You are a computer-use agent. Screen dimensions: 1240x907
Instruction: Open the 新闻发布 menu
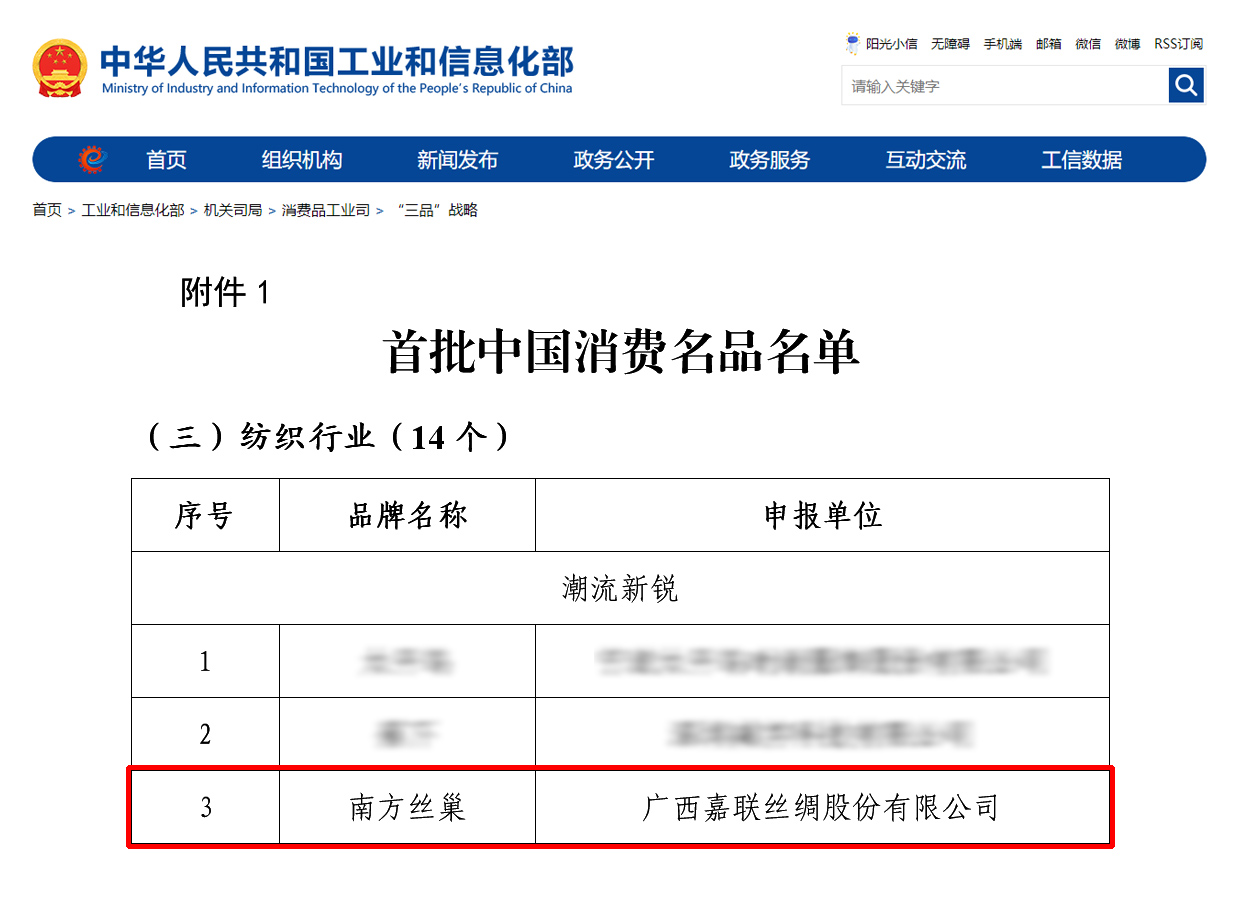pos(457,160)
